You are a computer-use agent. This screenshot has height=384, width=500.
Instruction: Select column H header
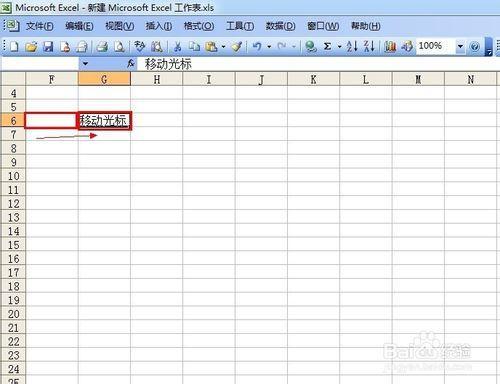(157, 79)
